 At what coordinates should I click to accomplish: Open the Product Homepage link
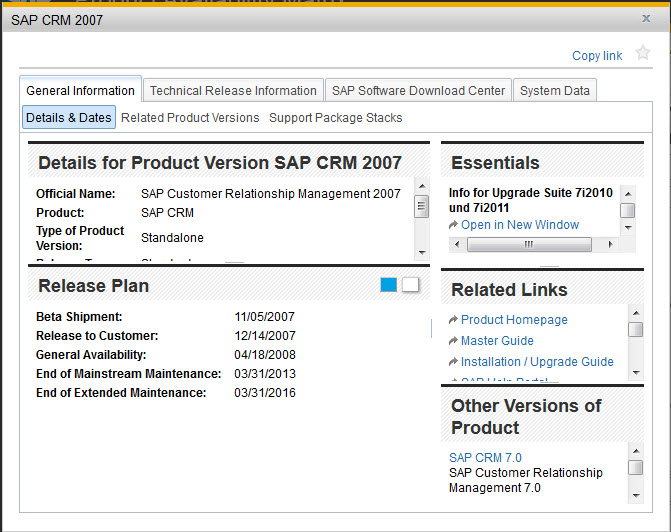(x=514, y=320)
